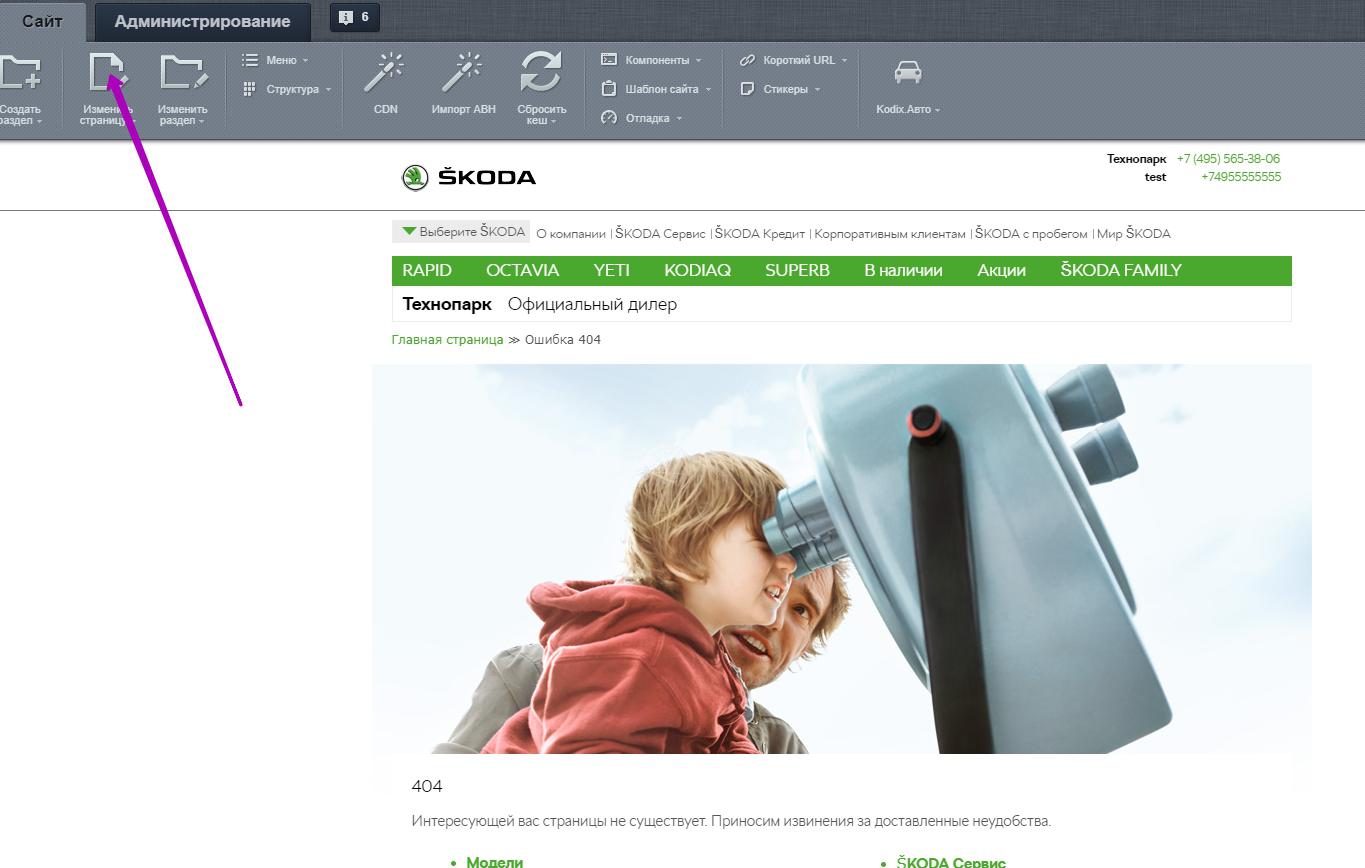This screenshot has height=868, width=1365.
Task: Follow the Мир ŠKODA link
Action: tap(1134, 234)
